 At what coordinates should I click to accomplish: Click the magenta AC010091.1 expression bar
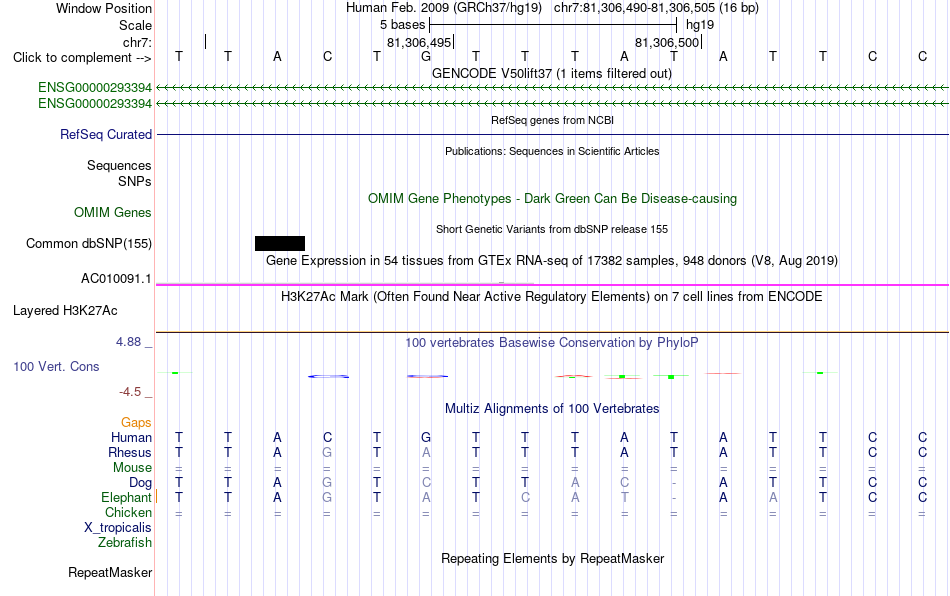tap(552, 284)
